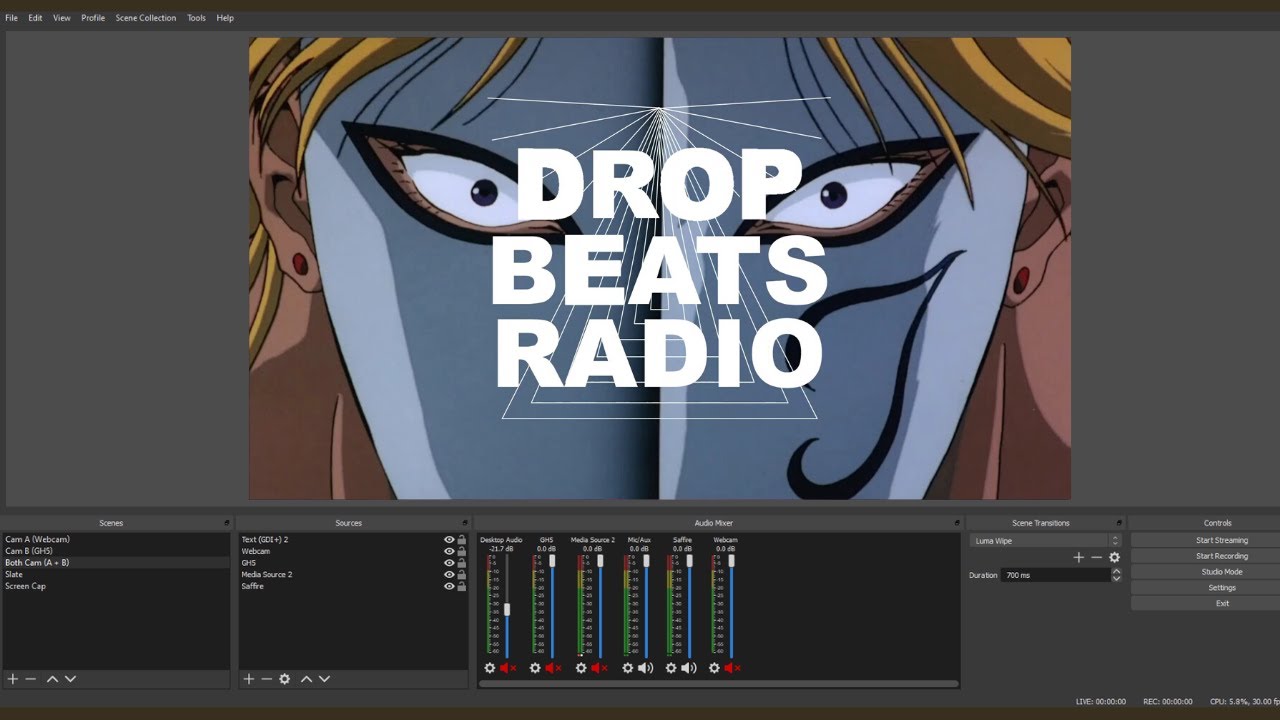Viewport: 1280px width, 720px height.
Task: Undock the Scenes panel
Action: coord(227,523)
